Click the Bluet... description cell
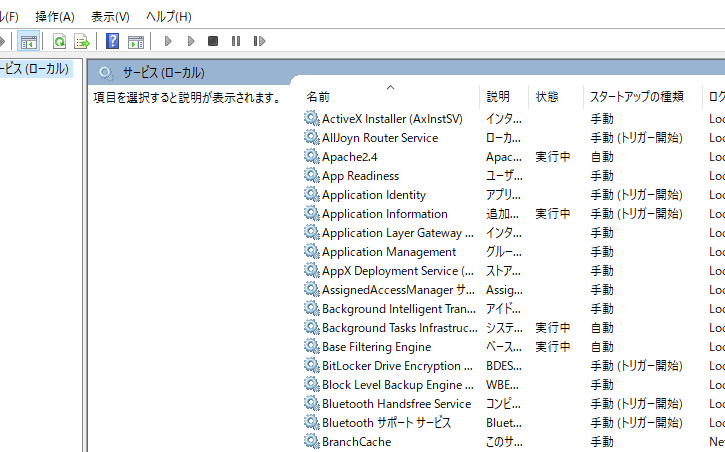 (504, 422)
